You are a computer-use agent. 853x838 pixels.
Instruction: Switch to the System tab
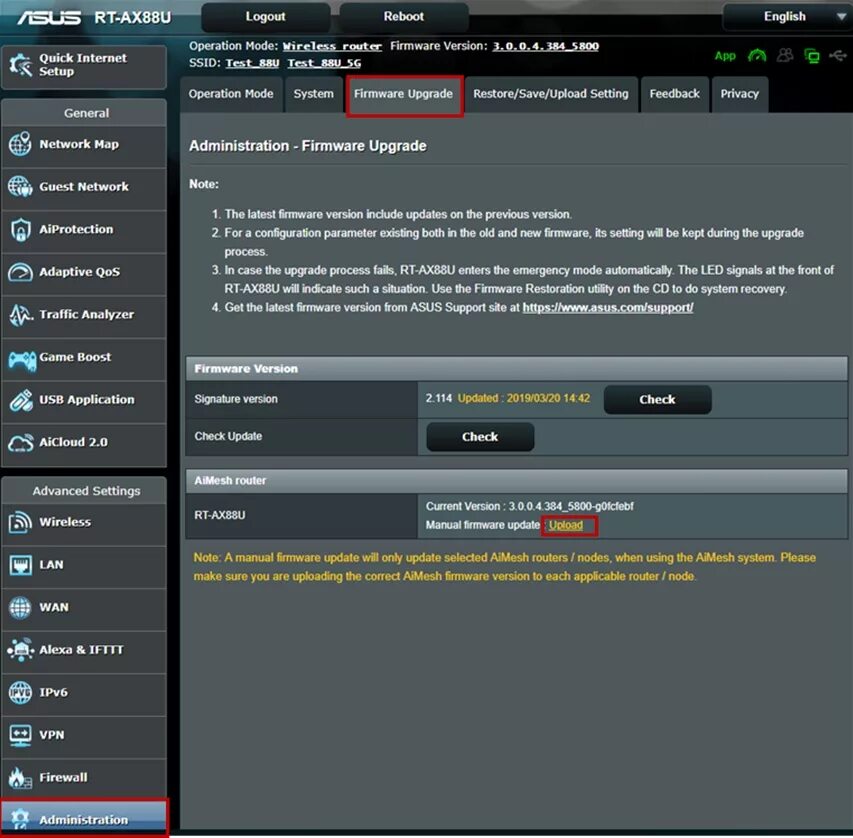[x=313, y=94]
